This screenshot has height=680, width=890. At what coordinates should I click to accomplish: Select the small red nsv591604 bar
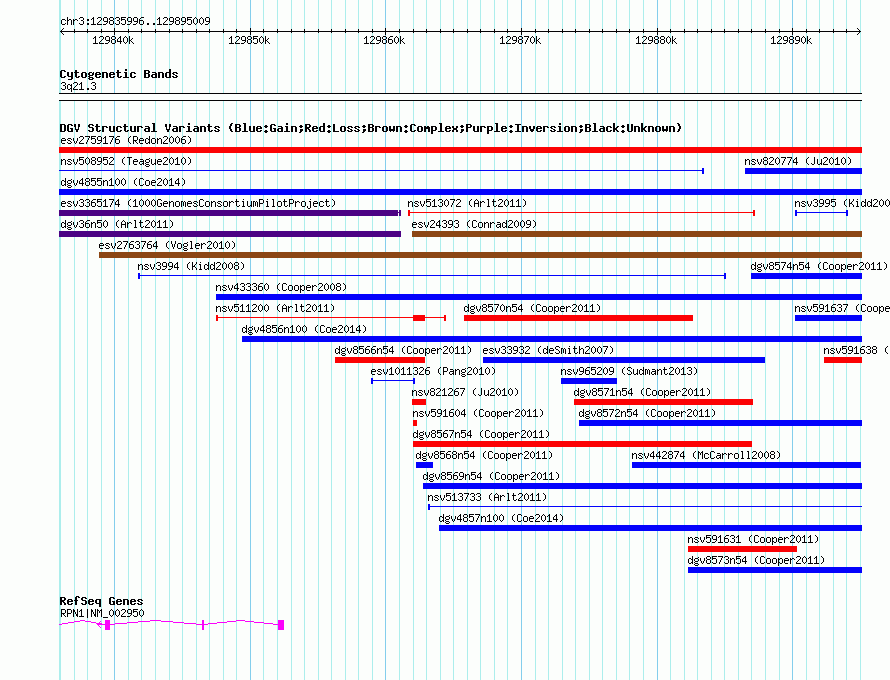coord(415,423)
